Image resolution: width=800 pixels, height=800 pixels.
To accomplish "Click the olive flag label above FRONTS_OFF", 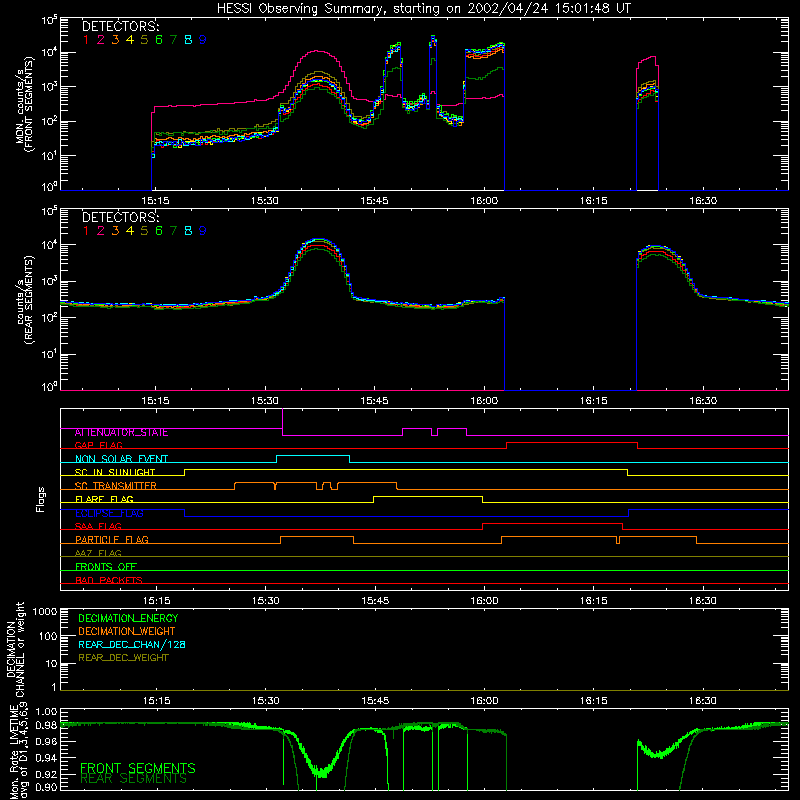I will coord(98,554).
